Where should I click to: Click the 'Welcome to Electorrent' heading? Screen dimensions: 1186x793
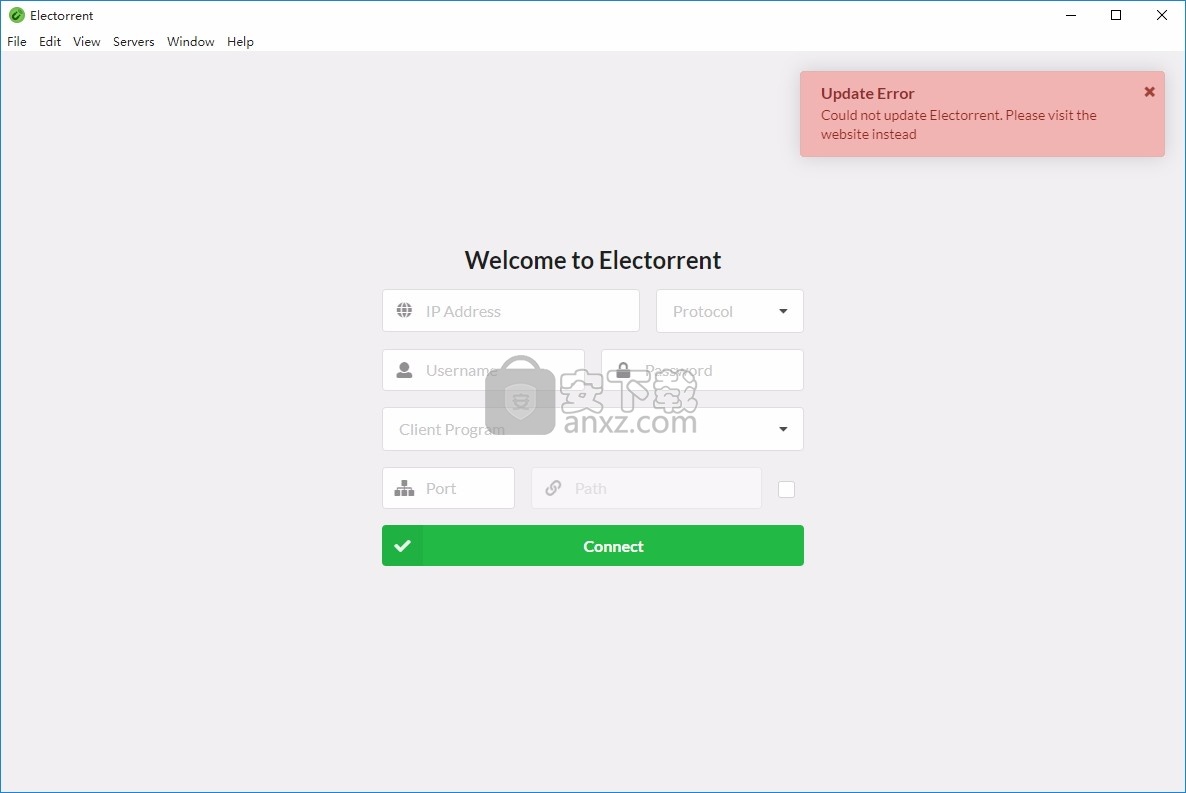click(x=593, y=260)
